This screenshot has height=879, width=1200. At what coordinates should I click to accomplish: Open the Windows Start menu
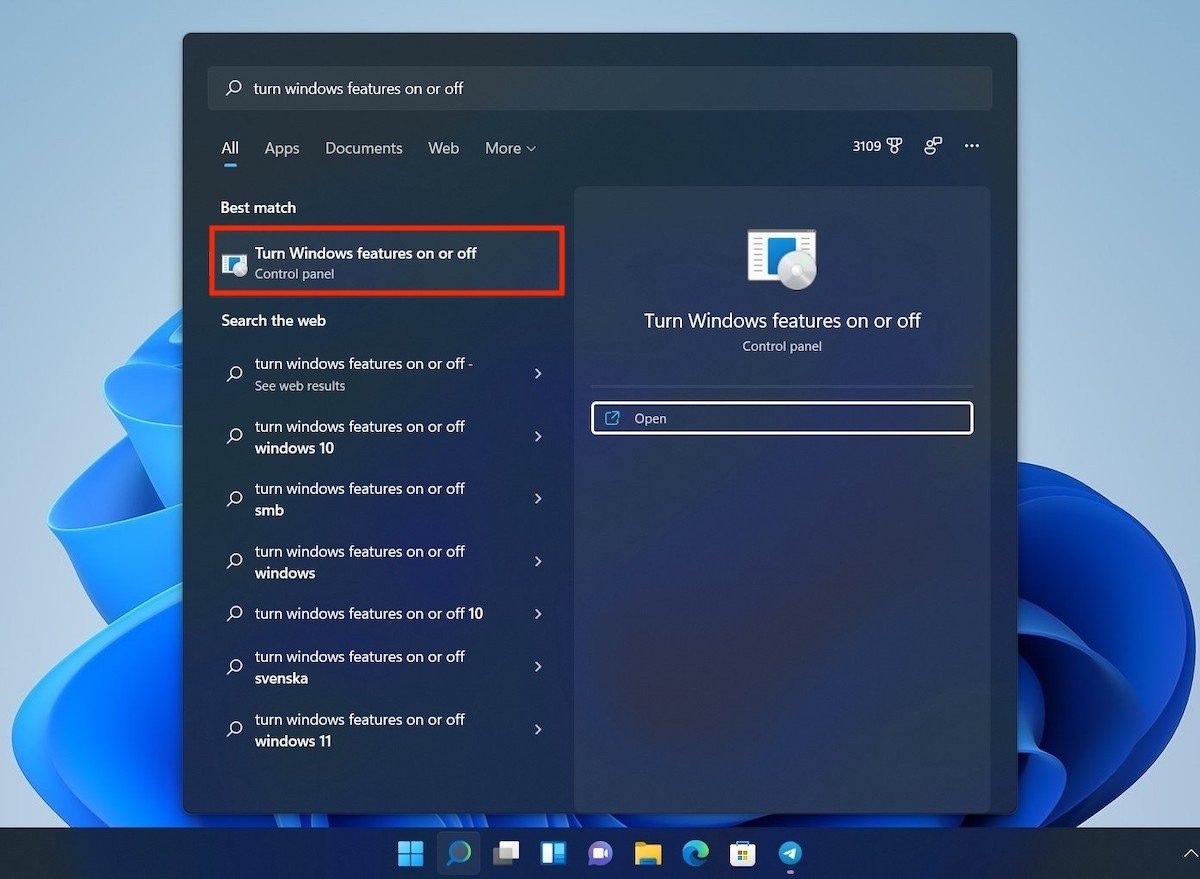[x=411, y=853]
